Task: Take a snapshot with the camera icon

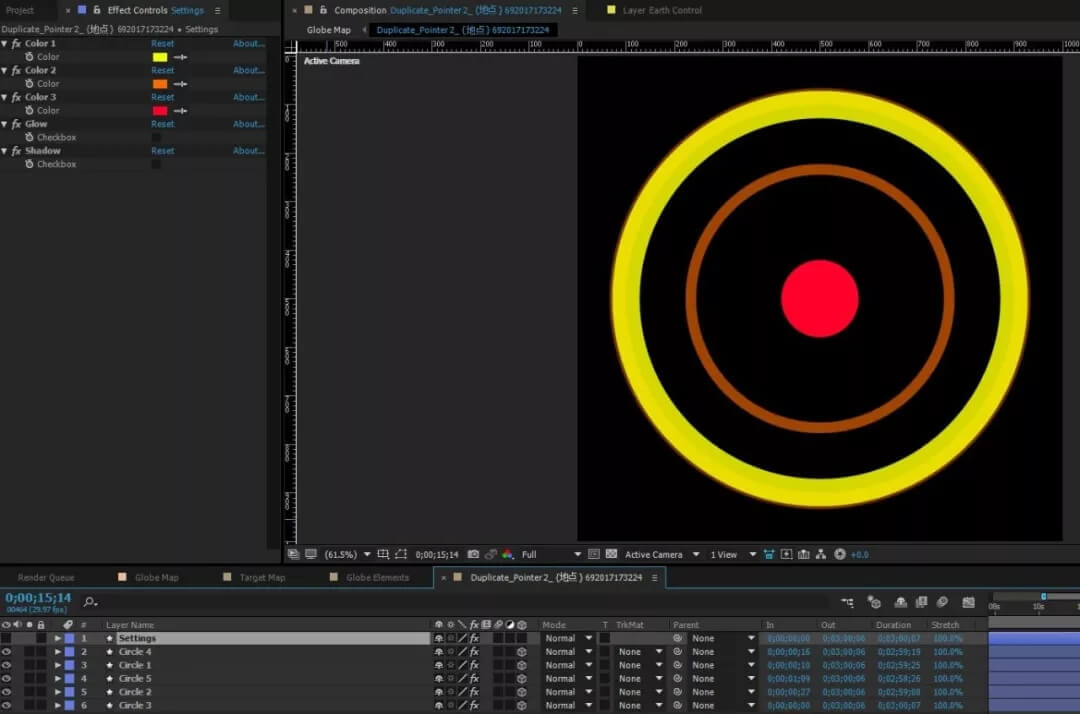Action: click(473, 554)
